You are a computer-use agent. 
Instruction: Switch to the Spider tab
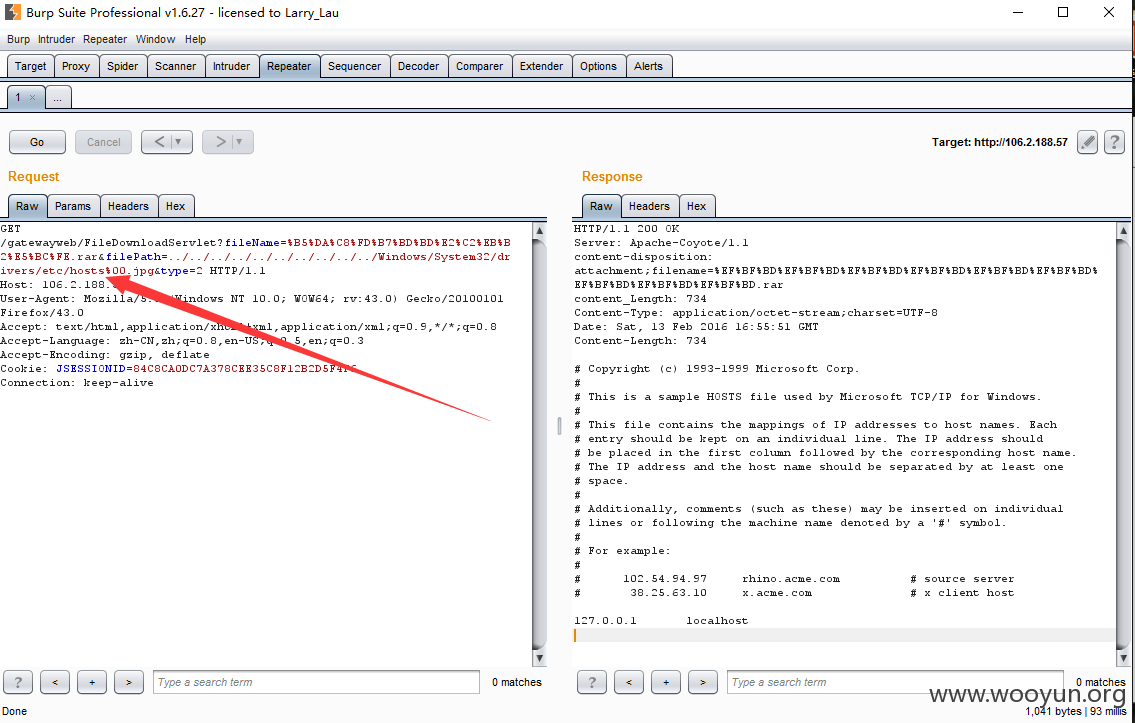(122, 66)
